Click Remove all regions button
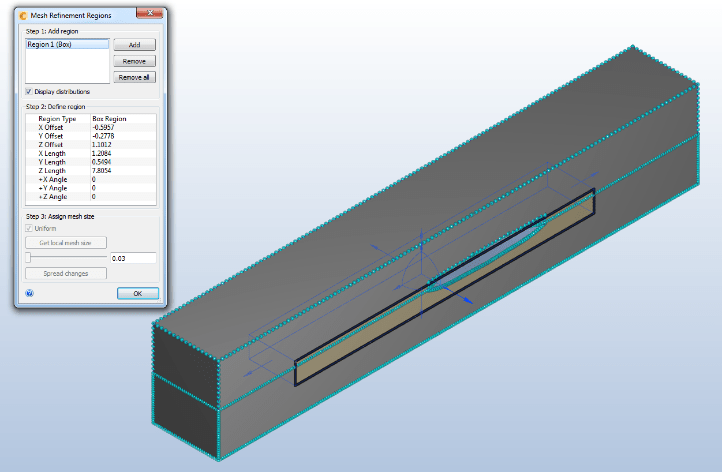This screenshot has height=472, width=722. (134, 77)
